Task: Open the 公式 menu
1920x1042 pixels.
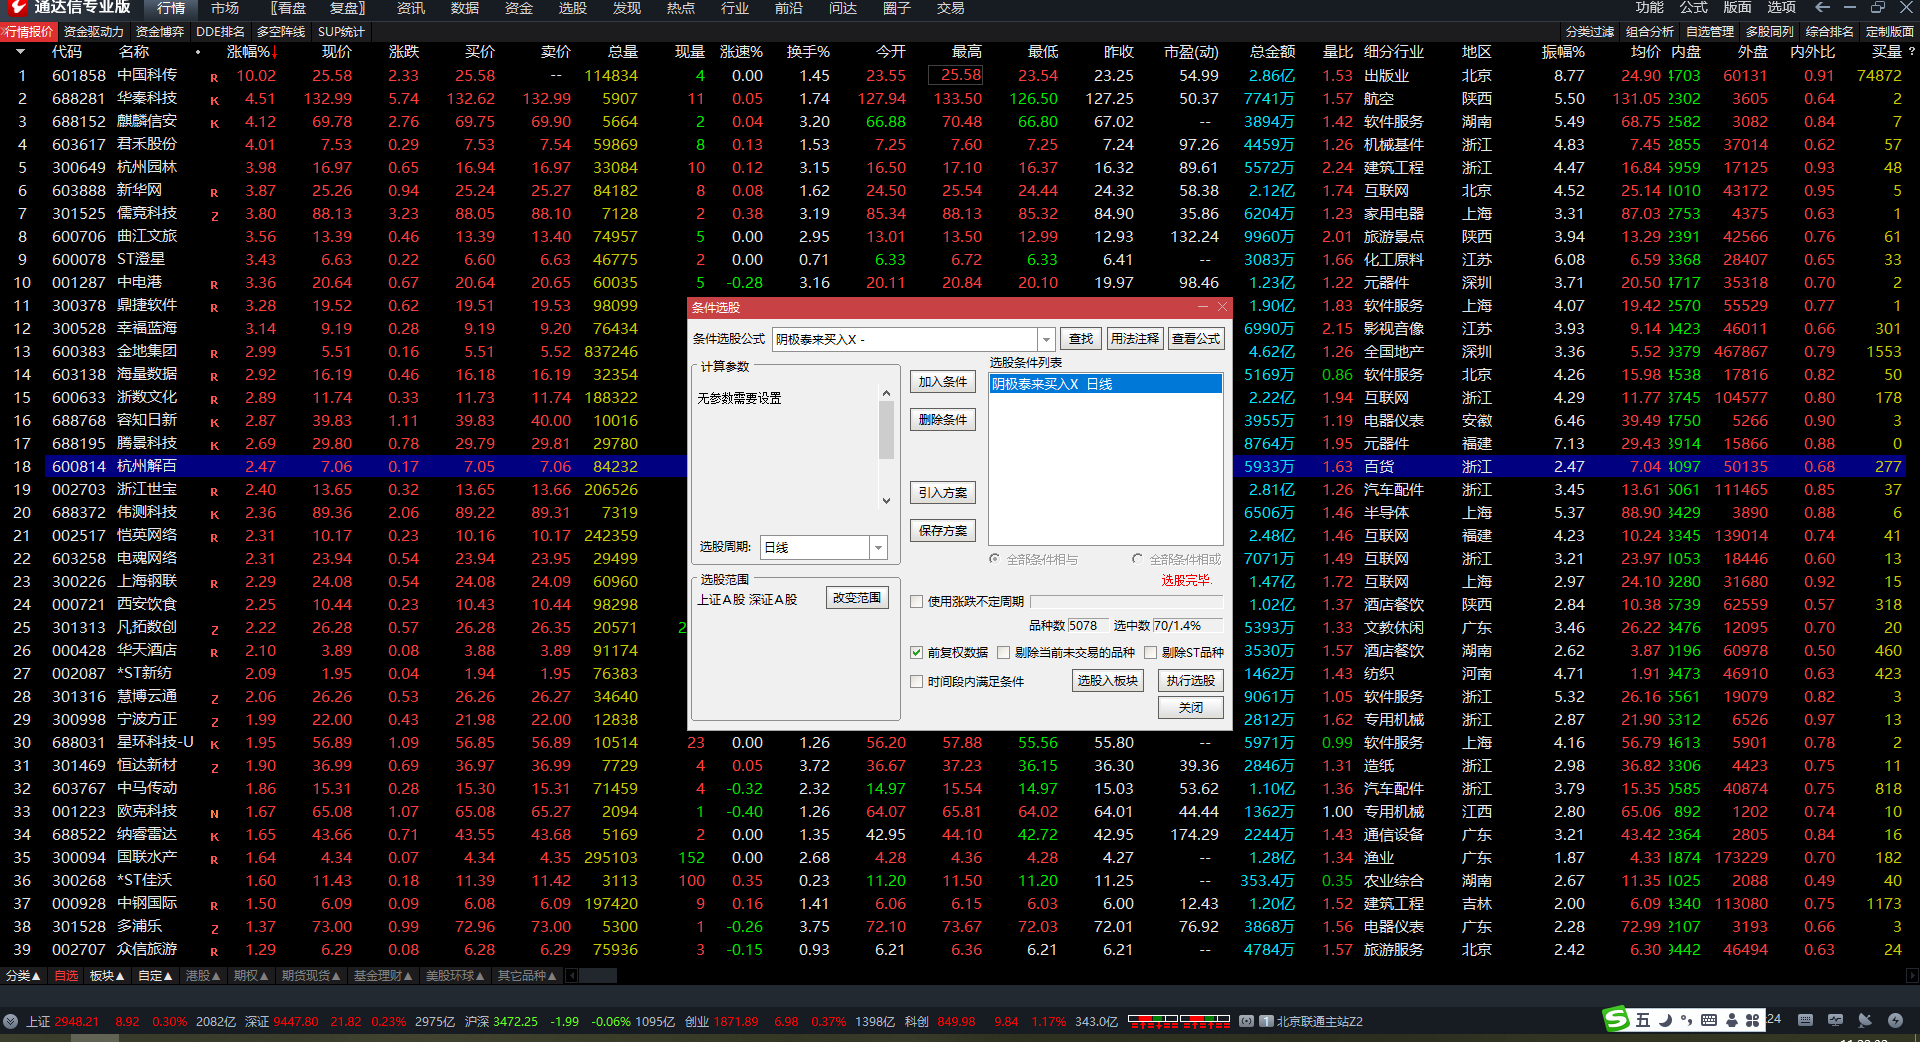Action: [x=1693, y=8]
